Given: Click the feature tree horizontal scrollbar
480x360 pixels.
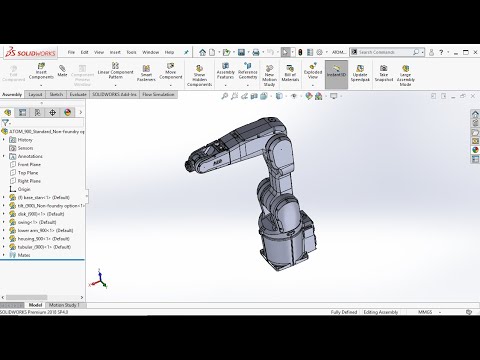Looking at the screenshot, I should 27,297.
